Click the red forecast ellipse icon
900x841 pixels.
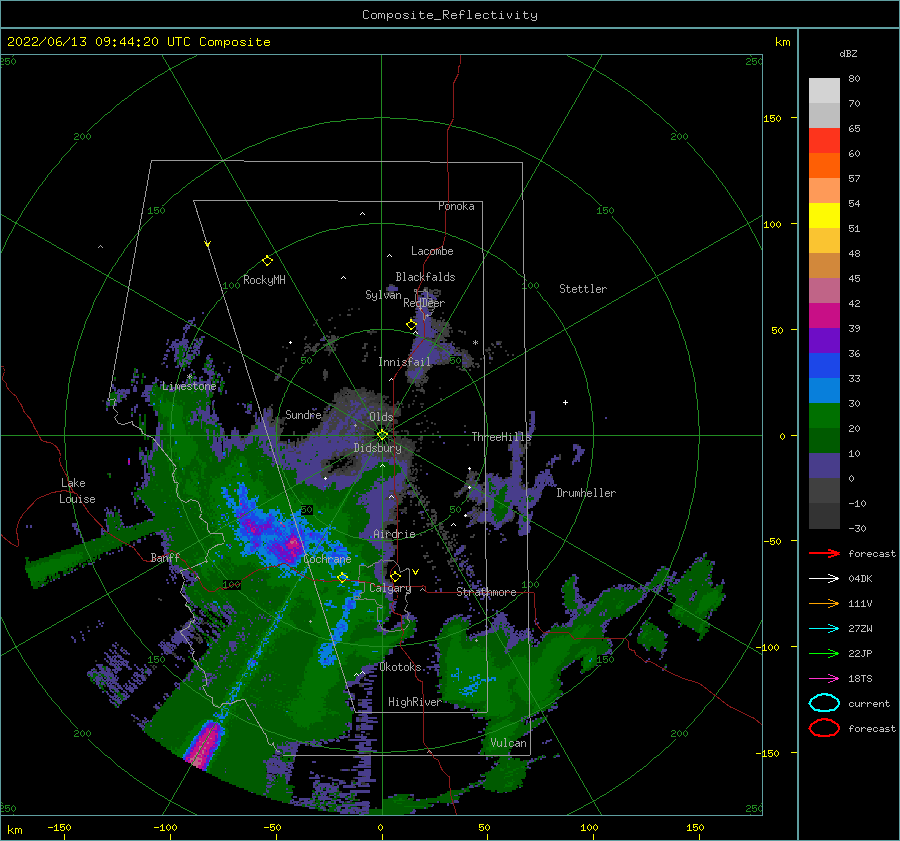(x=824, y=728)
